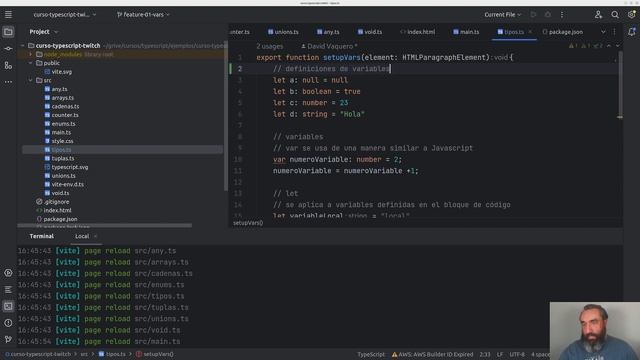Switch to the unions.ts tab
Screen dimensions: 640x360
tap(283, 32)
